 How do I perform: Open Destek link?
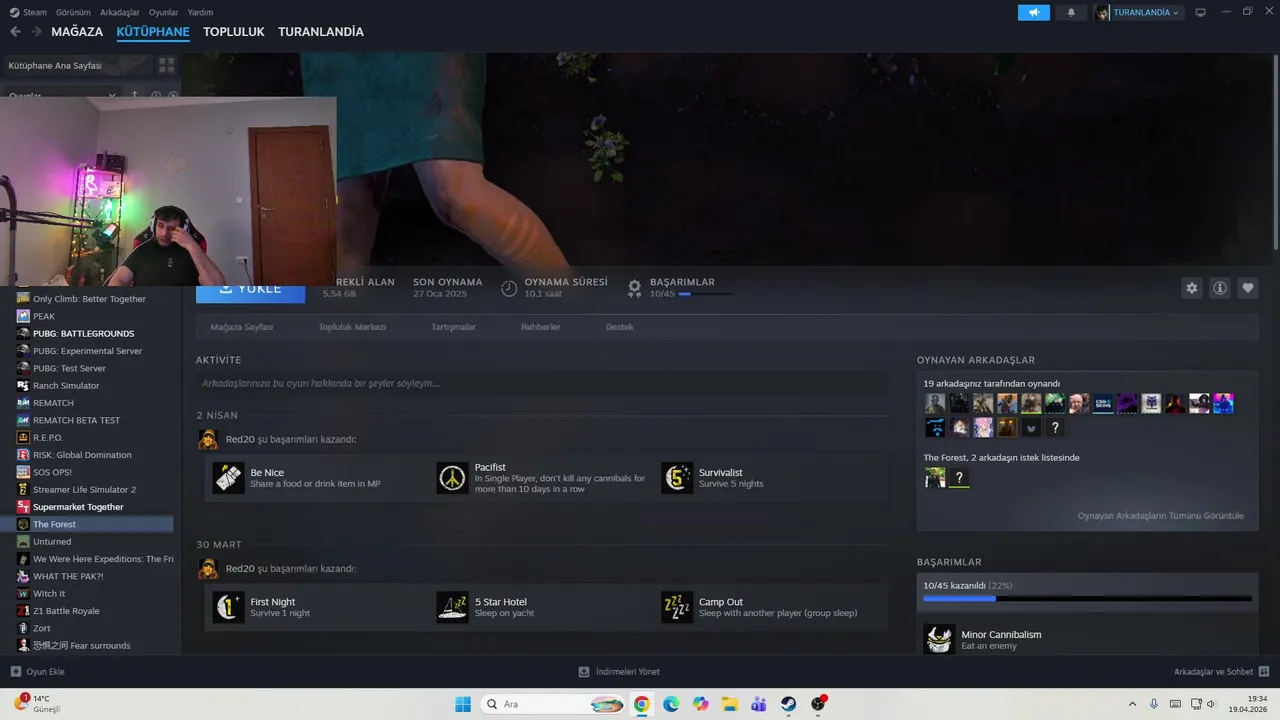[620, 327]
